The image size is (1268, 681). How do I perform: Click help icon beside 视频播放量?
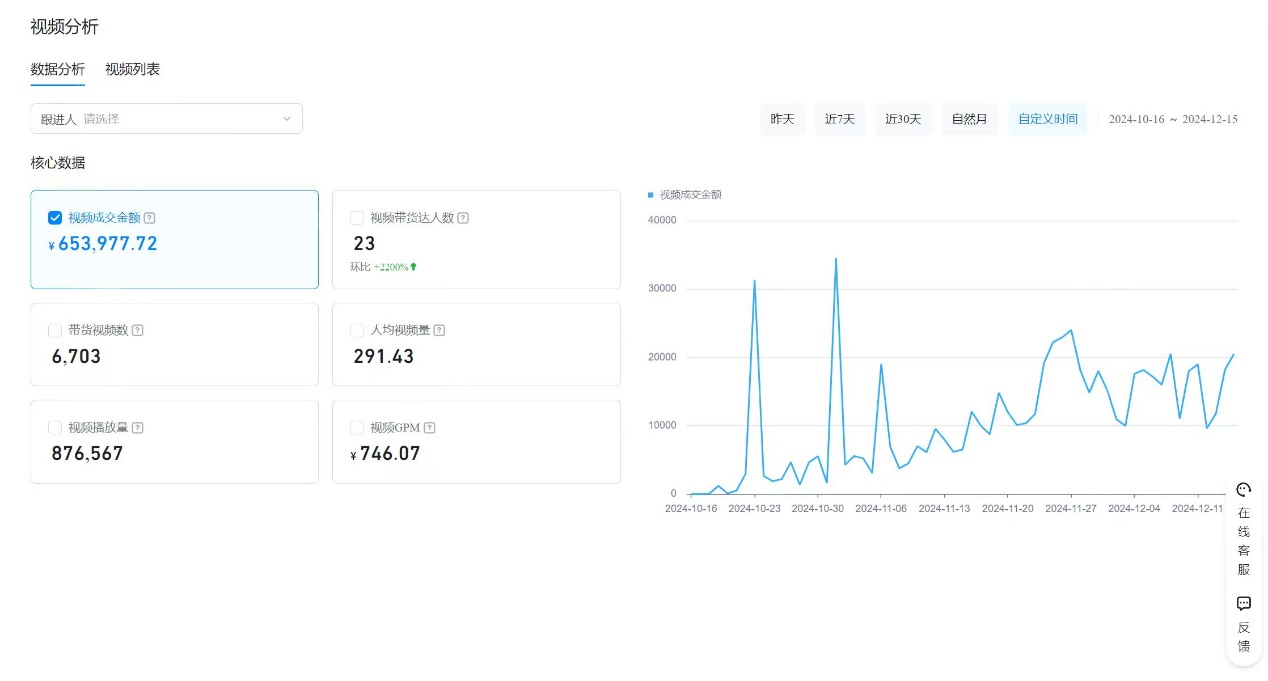point(138,428)
